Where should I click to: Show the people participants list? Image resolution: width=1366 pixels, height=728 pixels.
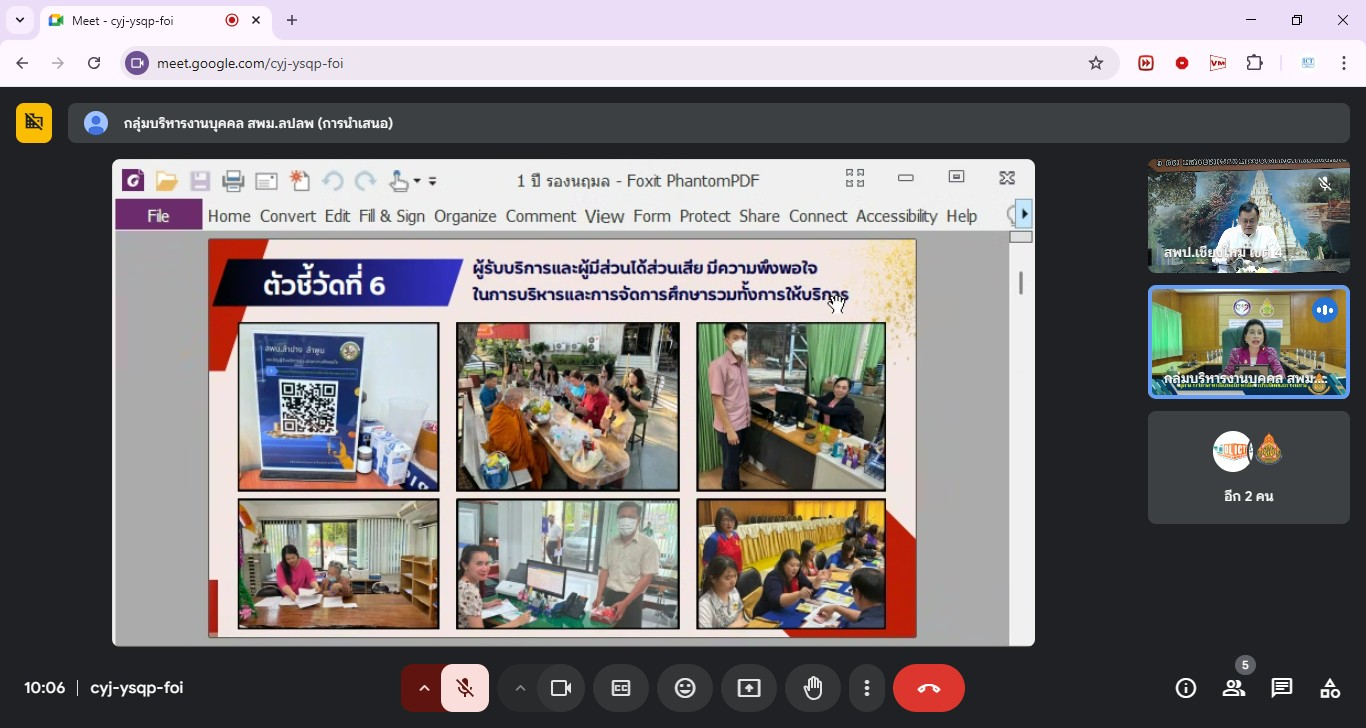click(1234, 688)
